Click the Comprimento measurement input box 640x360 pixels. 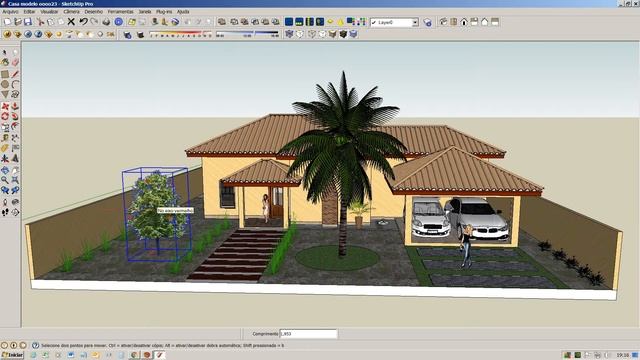coord(309,334)
